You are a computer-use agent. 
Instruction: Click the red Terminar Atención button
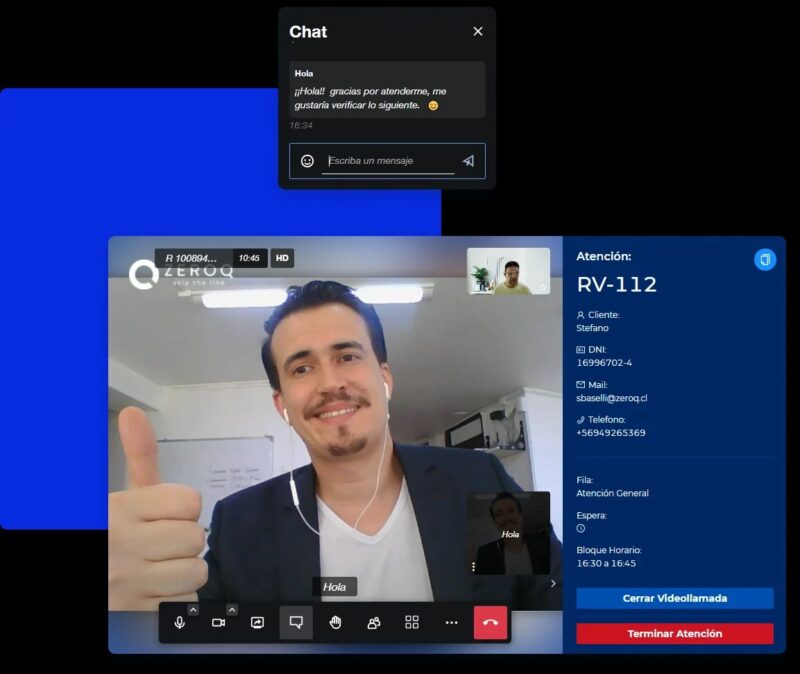click(x=674, y=634)
